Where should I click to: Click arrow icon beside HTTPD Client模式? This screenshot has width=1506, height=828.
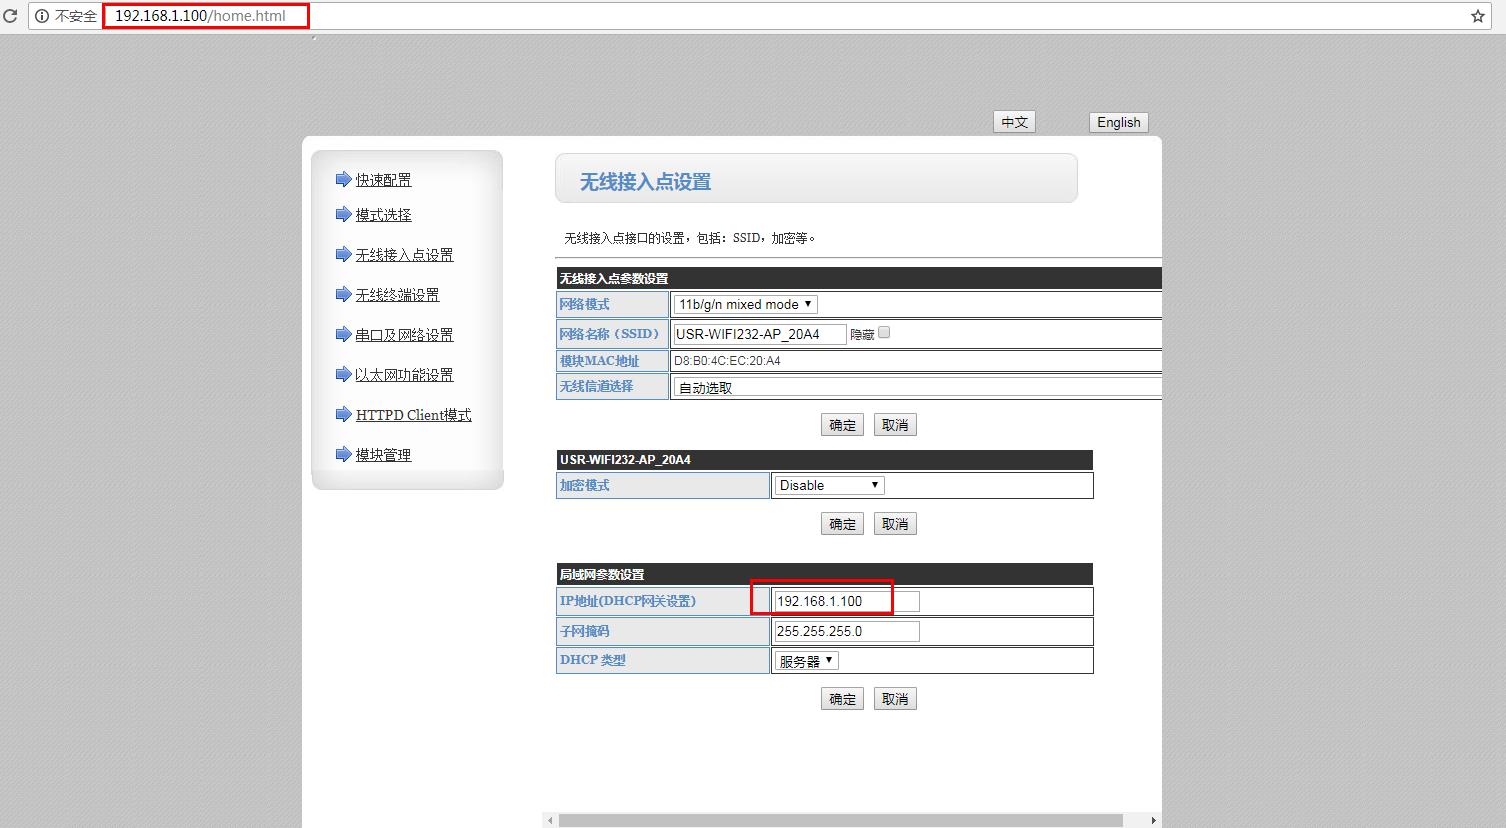[343, 414]
